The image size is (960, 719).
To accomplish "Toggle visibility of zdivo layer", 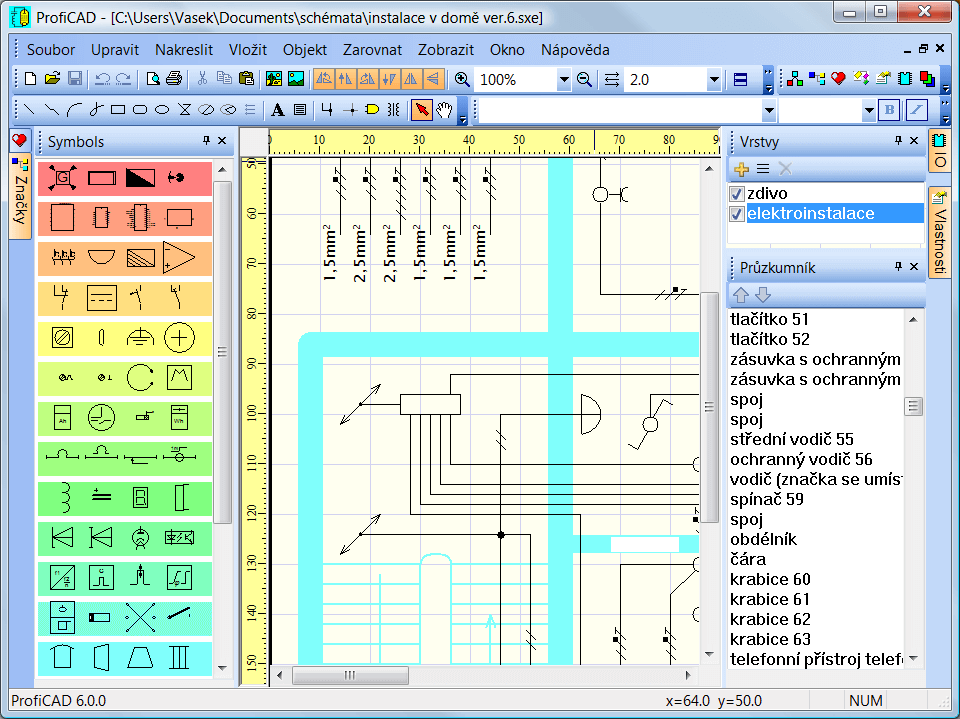I will point(737,194).
